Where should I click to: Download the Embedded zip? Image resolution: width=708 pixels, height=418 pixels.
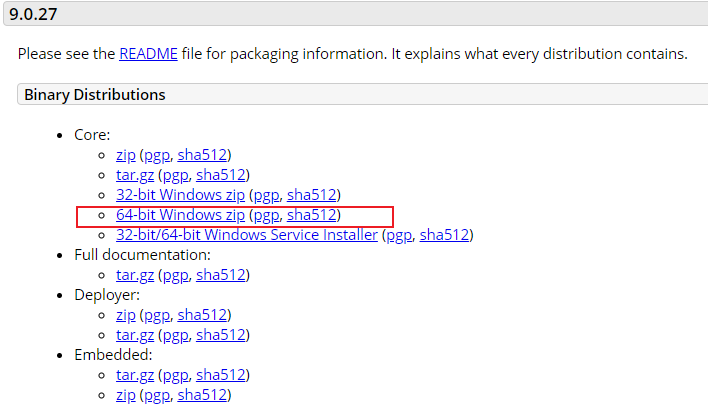(x=126, y=395)
